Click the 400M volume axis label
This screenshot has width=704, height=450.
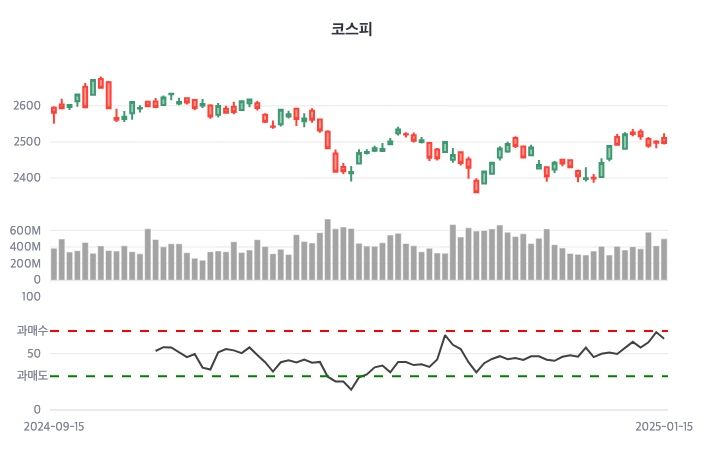[x=26, y=247]
